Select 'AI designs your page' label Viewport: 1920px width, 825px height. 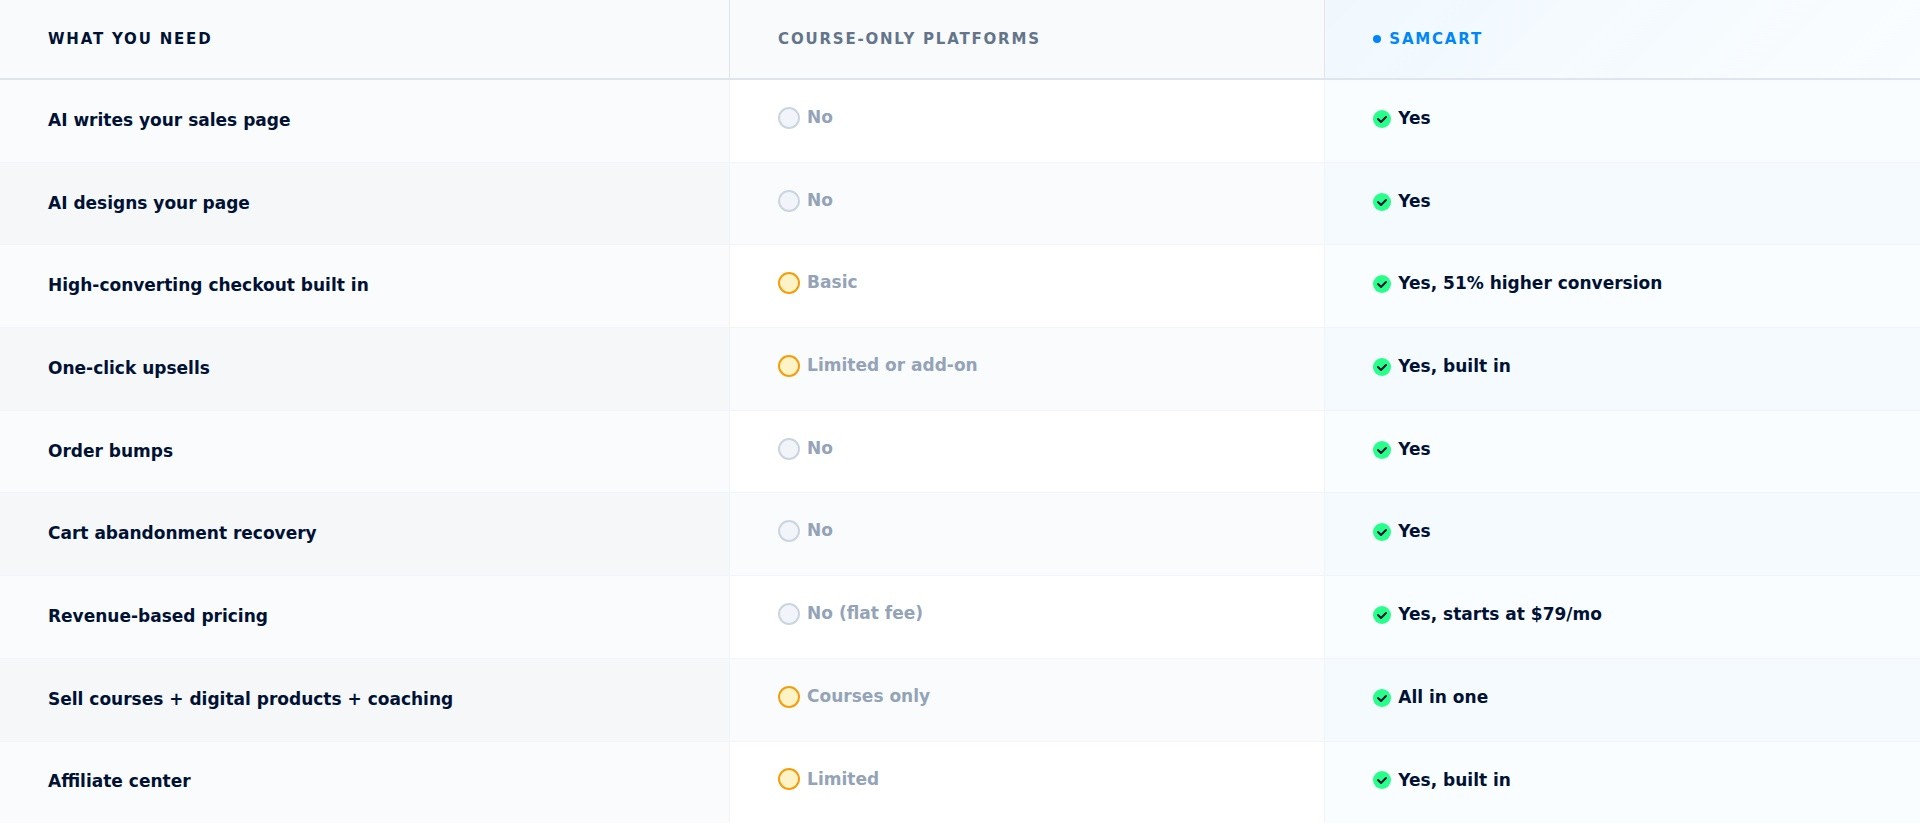tap(149, 202)
